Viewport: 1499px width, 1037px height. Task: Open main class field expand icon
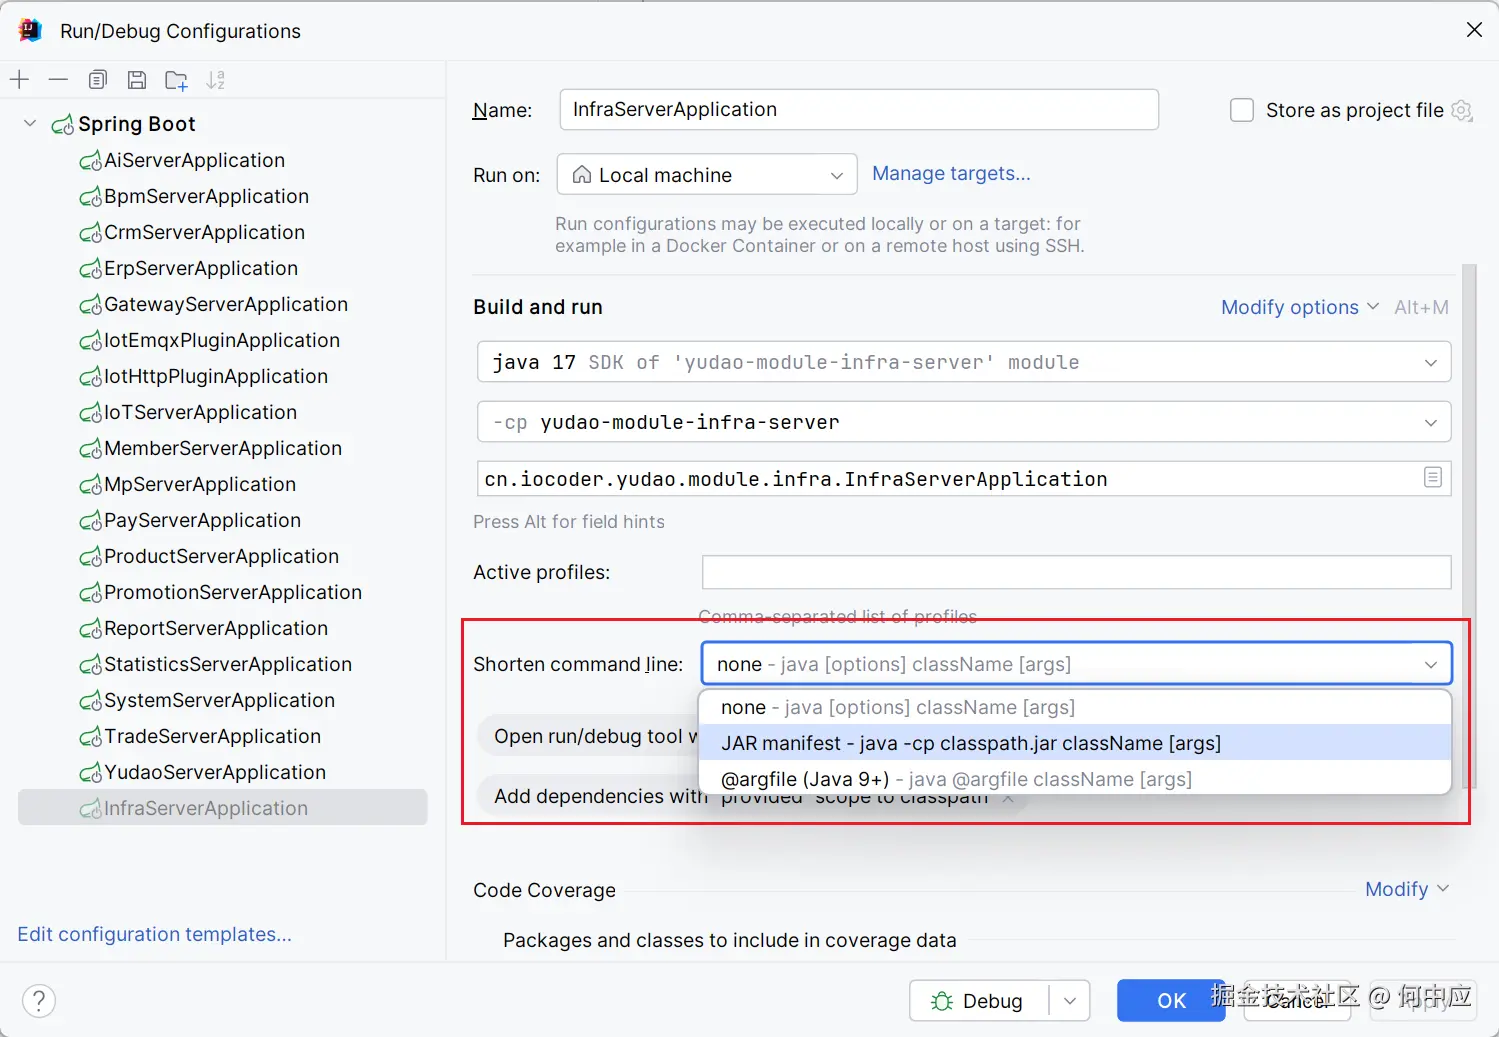(1432, 478)
